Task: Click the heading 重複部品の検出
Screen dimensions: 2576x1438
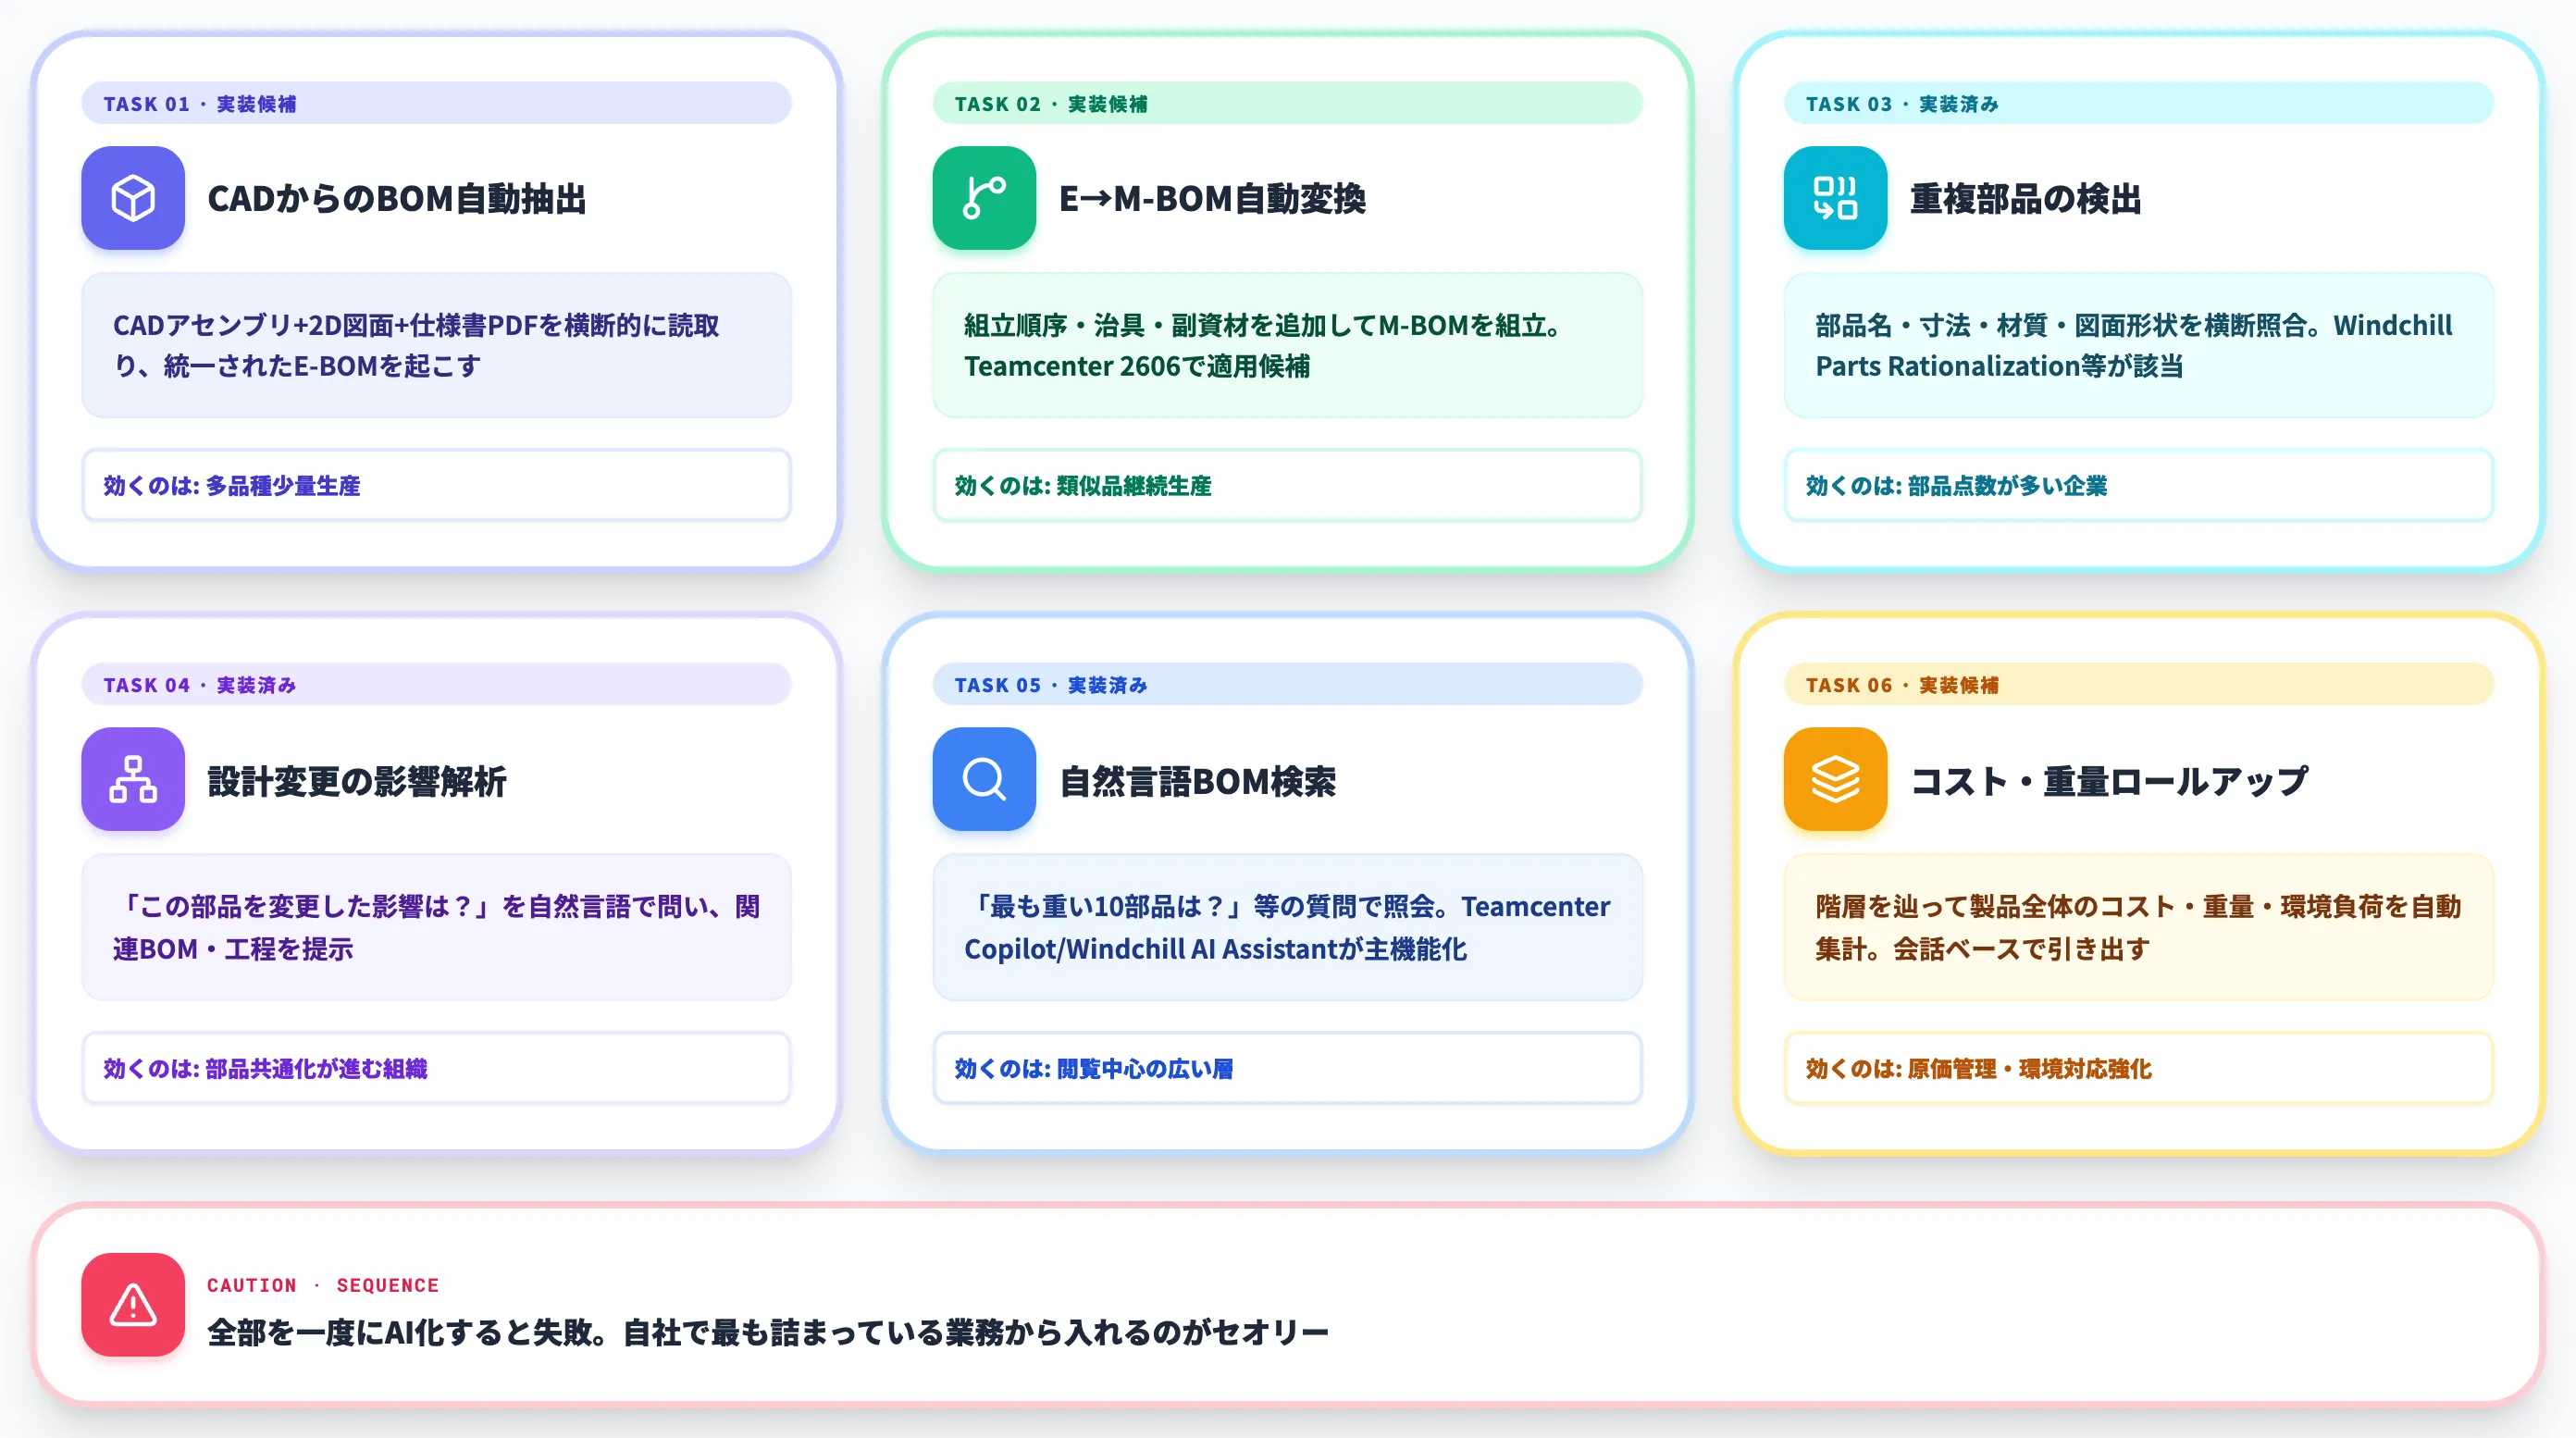Action: pyautogui.click(x=2025, y=199)
